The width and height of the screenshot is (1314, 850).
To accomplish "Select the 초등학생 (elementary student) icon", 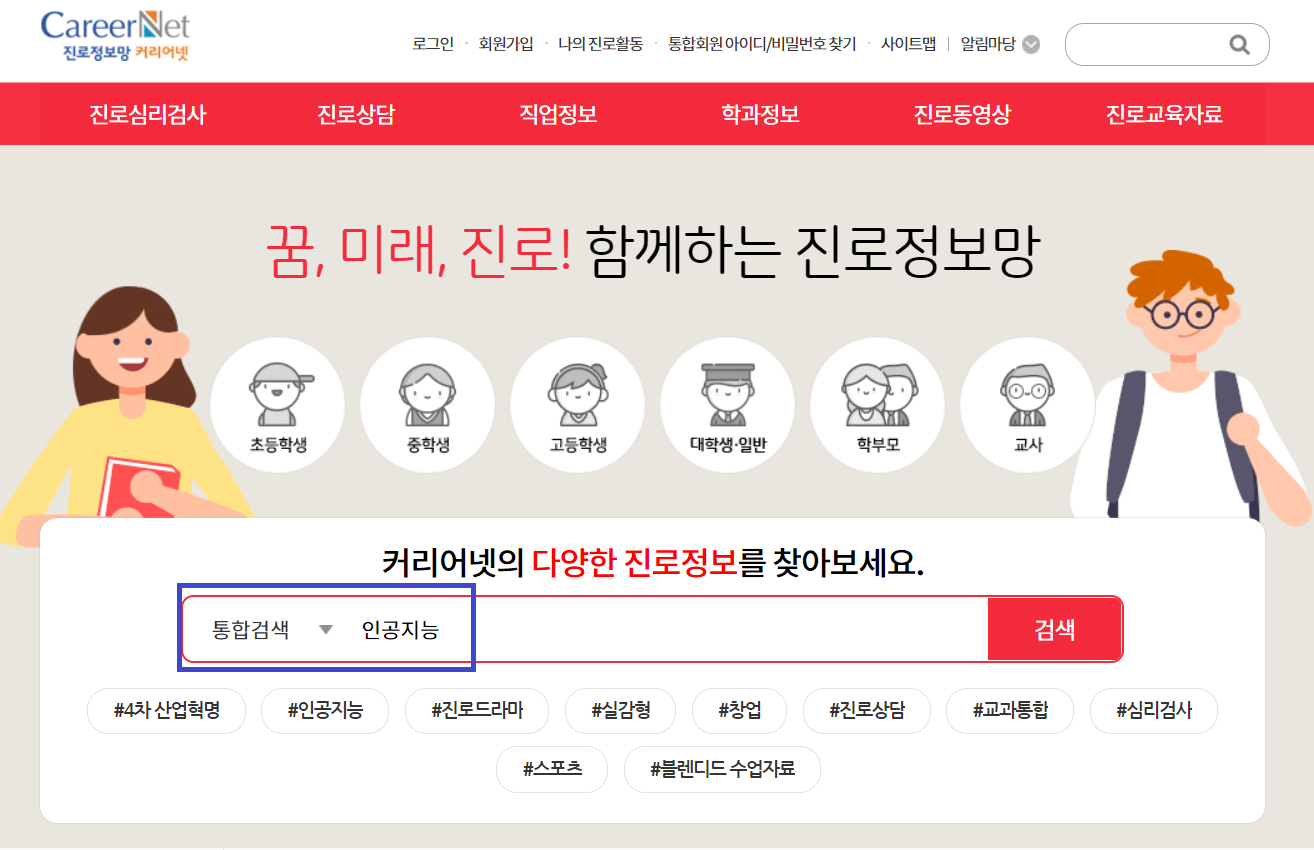I will click(277, 404).
